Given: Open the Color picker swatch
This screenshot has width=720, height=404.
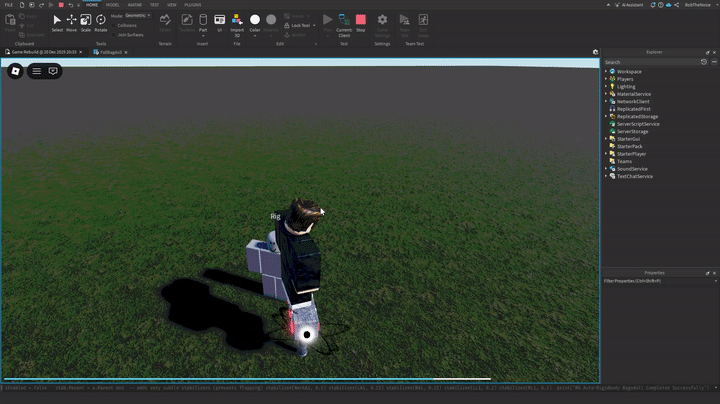Looking at the screenshot, I should coord(255,20).
